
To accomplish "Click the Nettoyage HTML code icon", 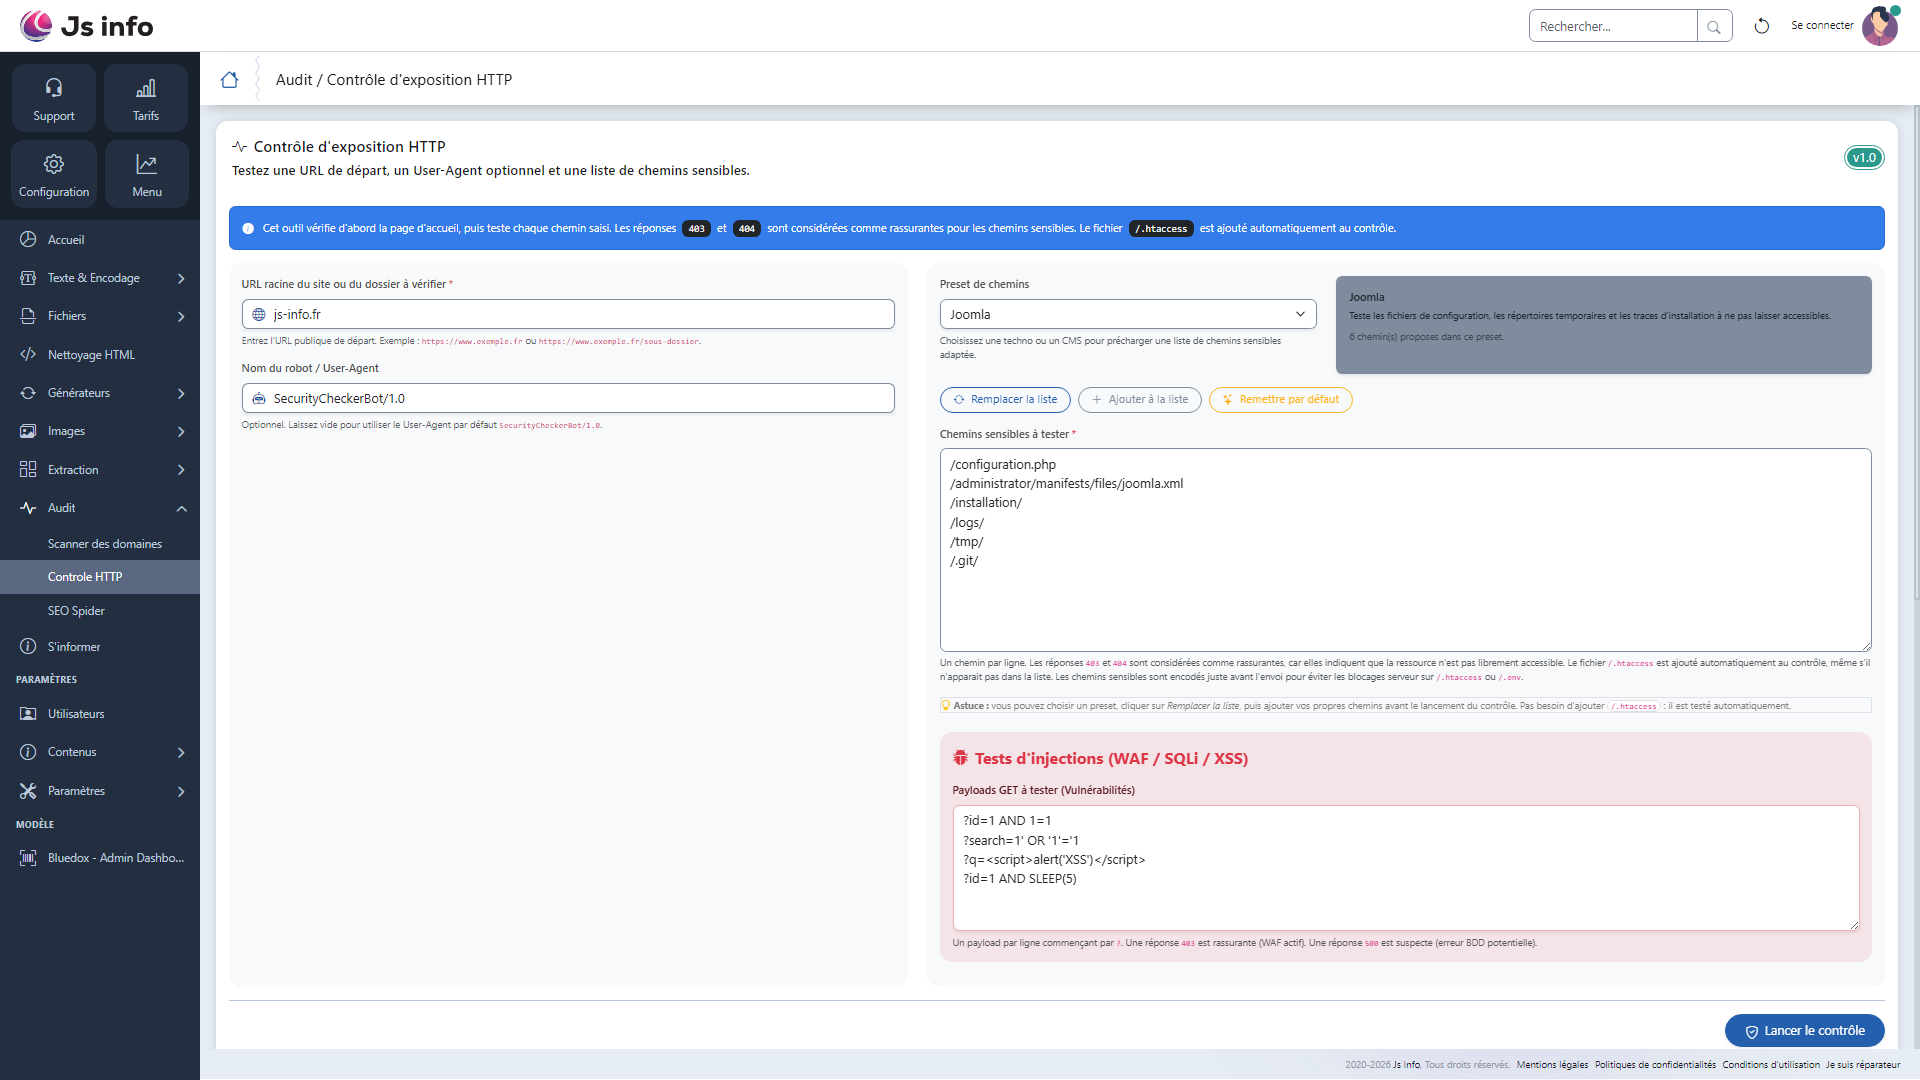I will coord(28,355).
